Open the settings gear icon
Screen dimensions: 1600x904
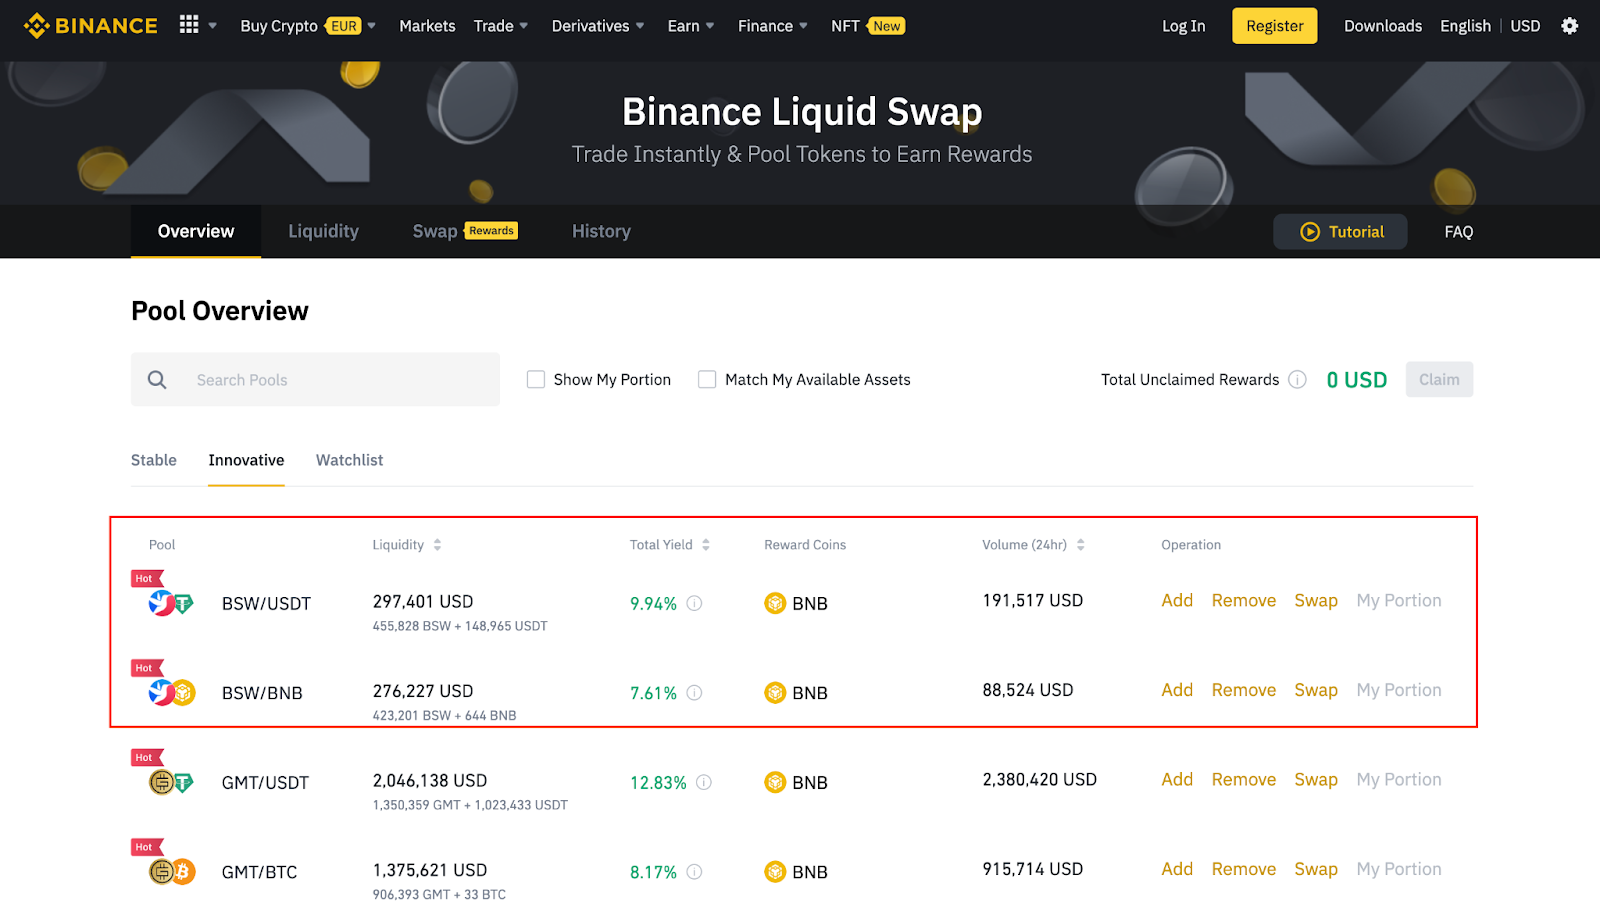click(1570, 26)
